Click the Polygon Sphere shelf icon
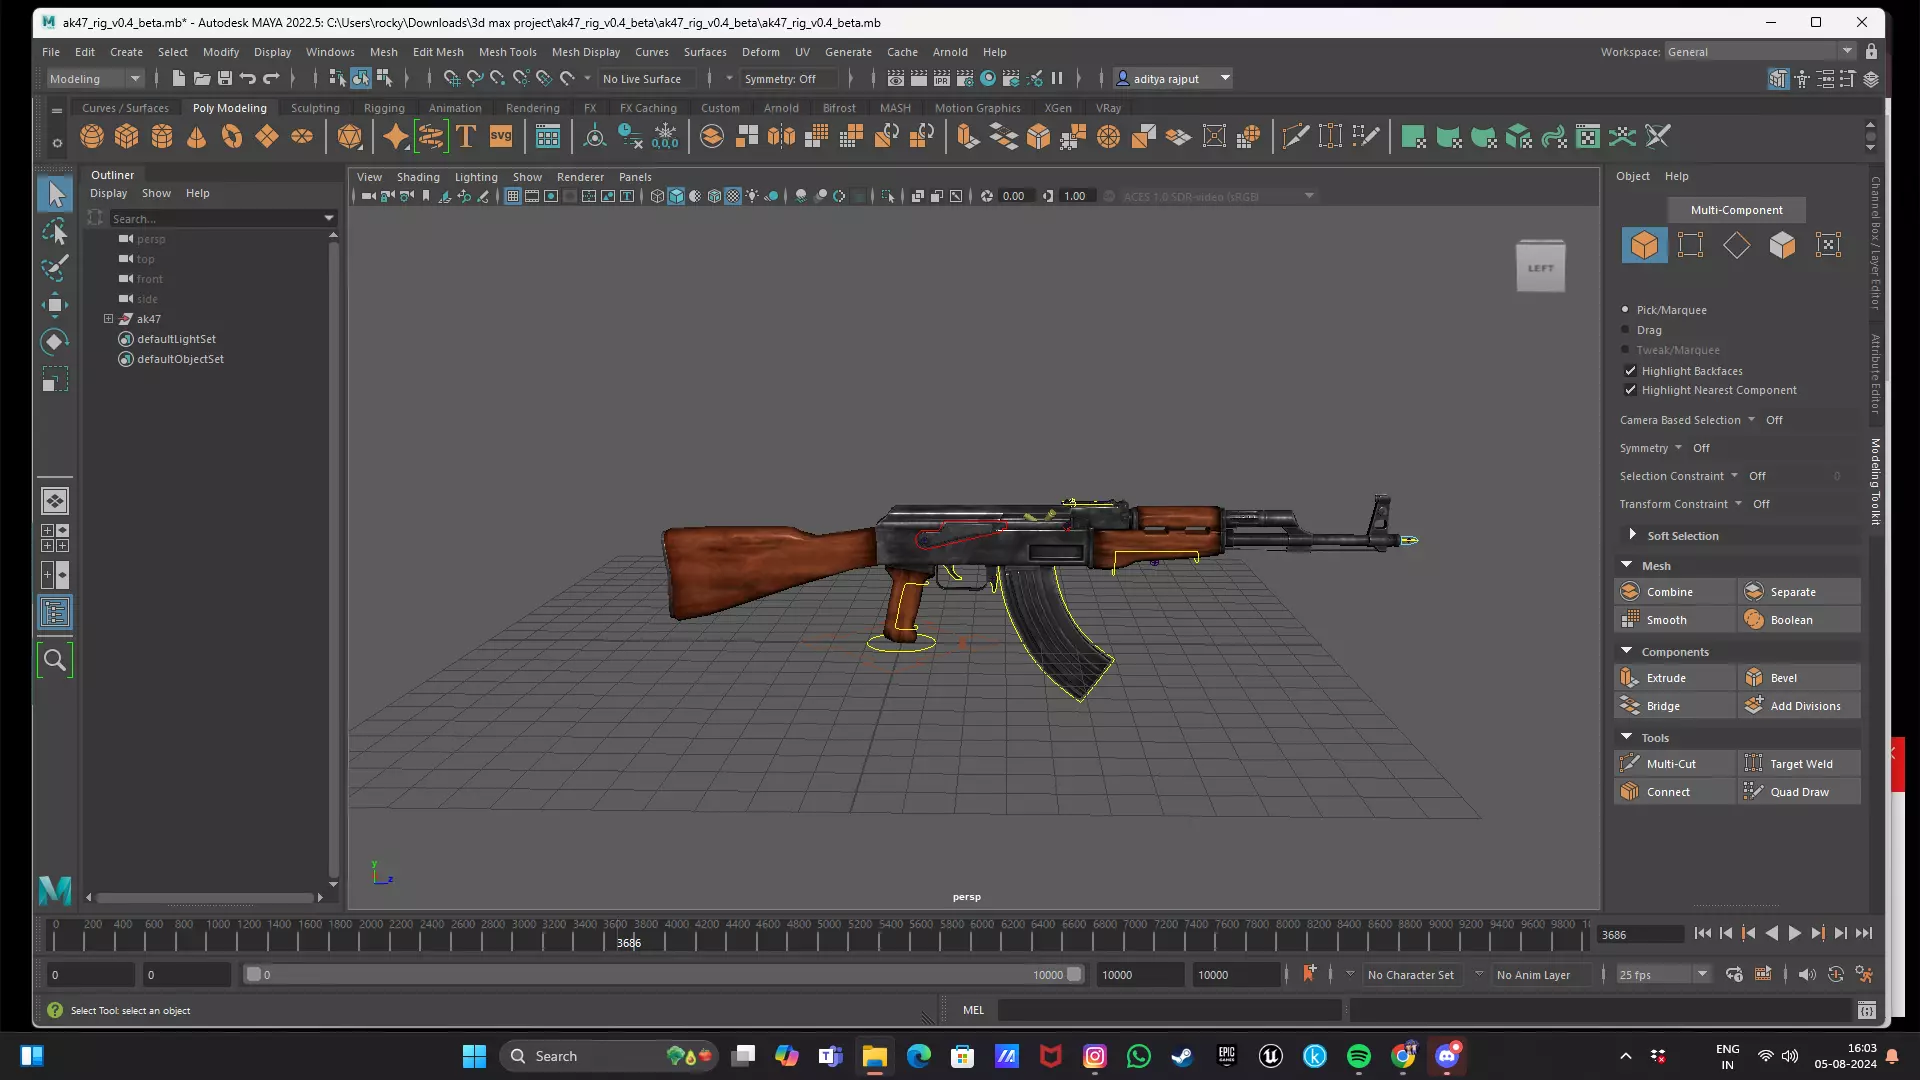The width and height of the screenshot is (1920, 1080). coord(92,136)
